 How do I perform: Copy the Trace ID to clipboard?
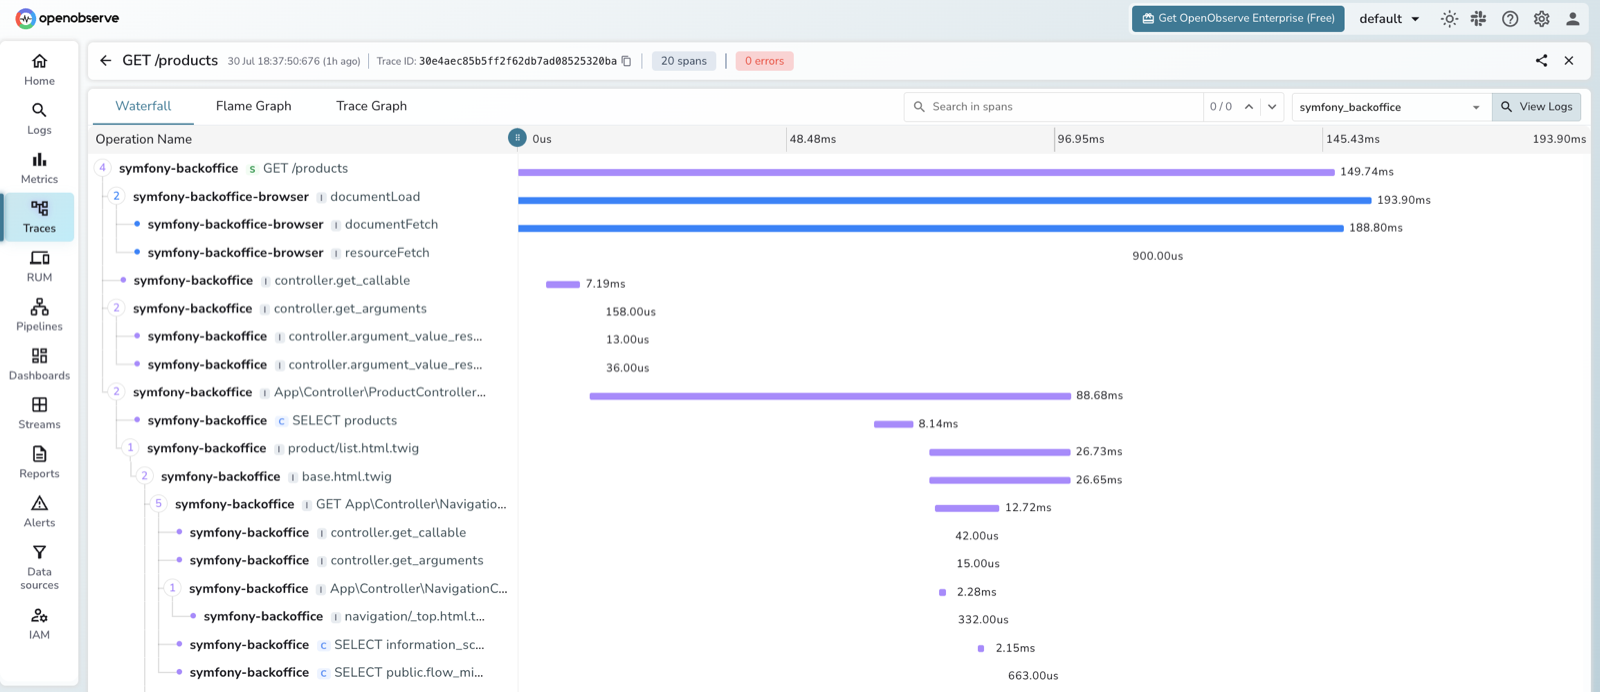(x=627, y=61)
